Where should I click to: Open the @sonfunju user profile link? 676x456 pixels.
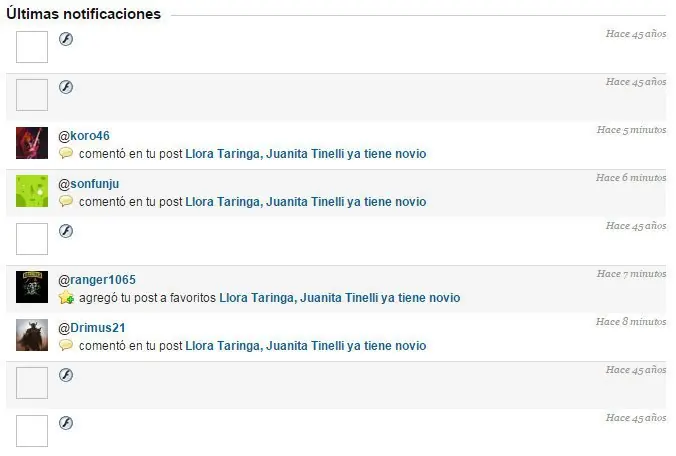(x=89, y=184)
